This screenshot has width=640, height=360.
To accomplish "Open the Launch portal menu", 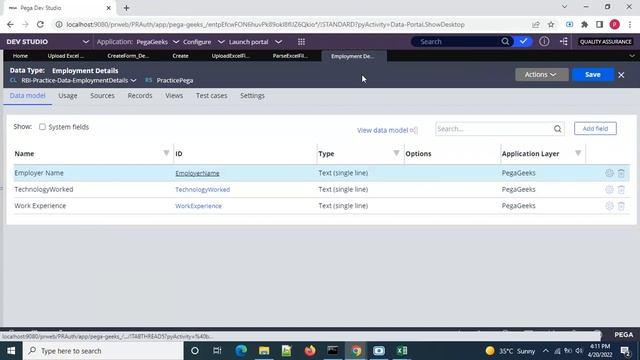I will (x=255, y=42).
